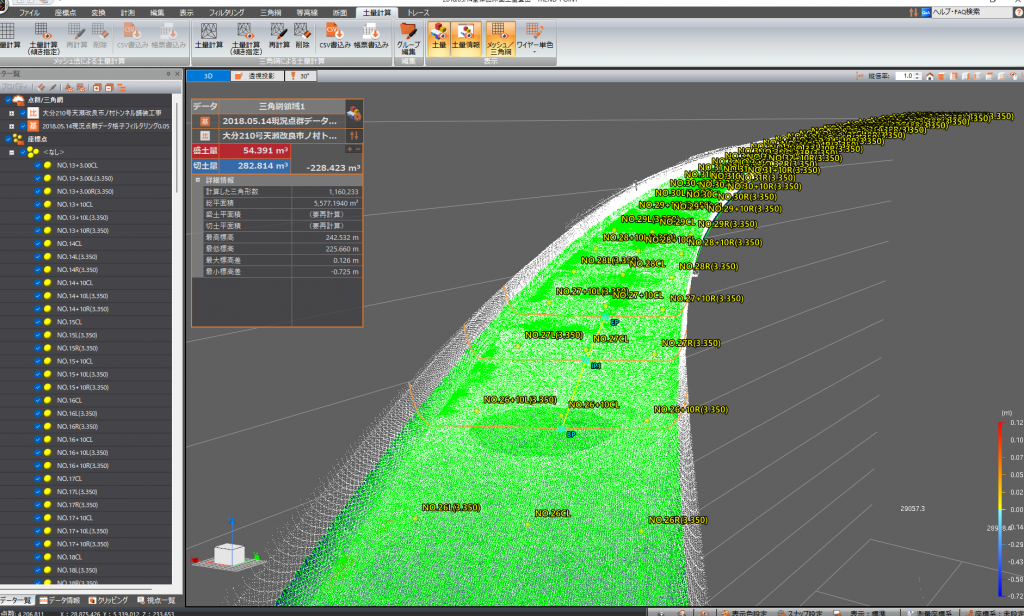
Task: Click 土量計算(傾き指定) in the triangulated-mesh (三角網) group
Action: point(246,38)
